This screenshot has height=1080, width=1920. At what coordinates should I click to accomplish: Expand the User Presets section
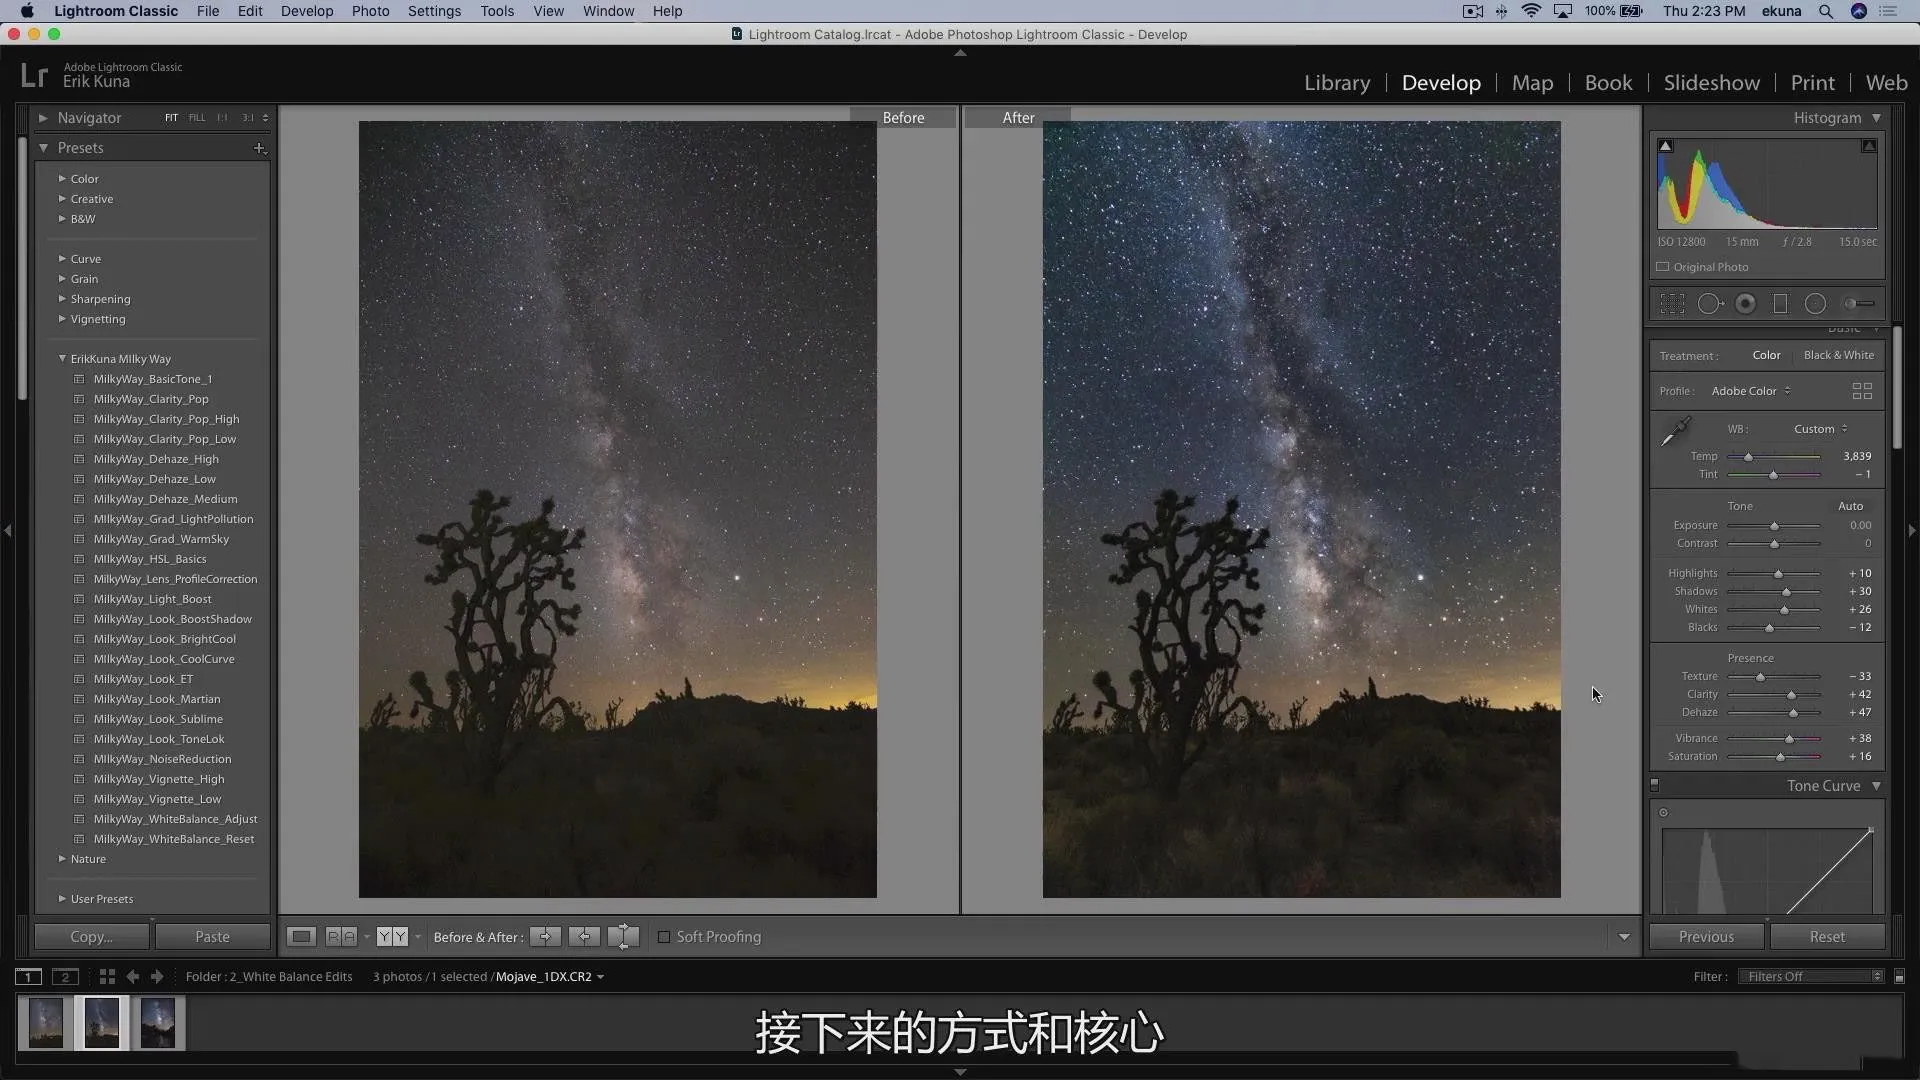point(61,898)
